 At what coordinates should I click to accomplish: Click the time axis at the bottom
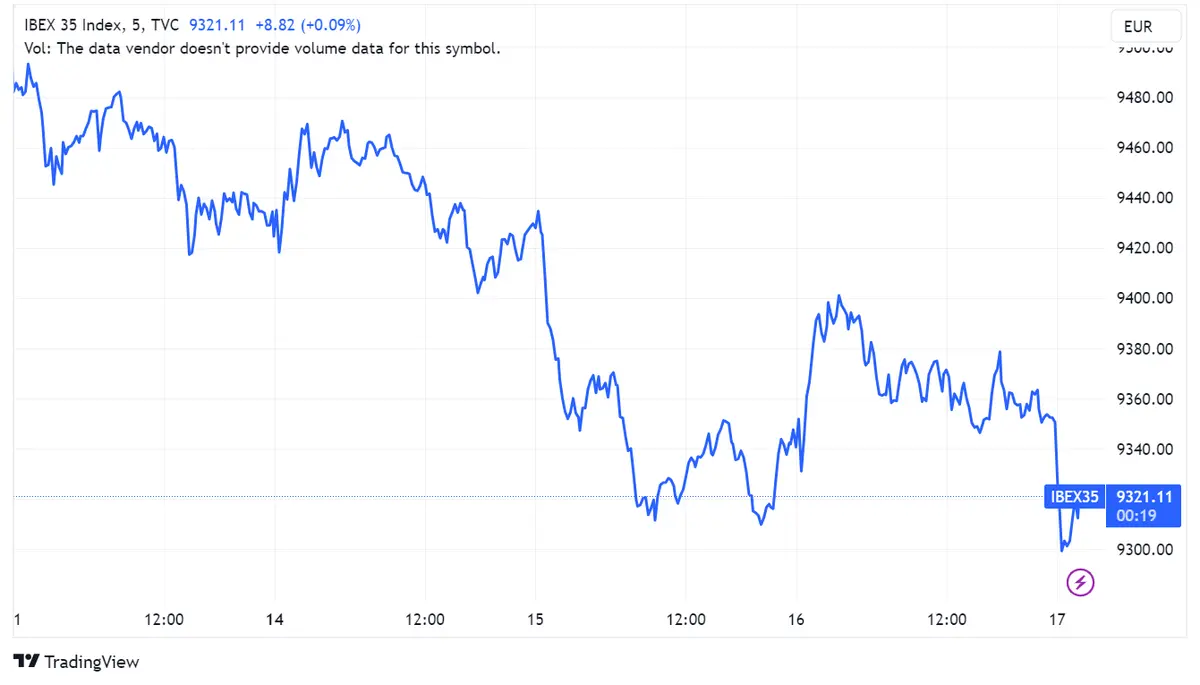click(600, 620)
